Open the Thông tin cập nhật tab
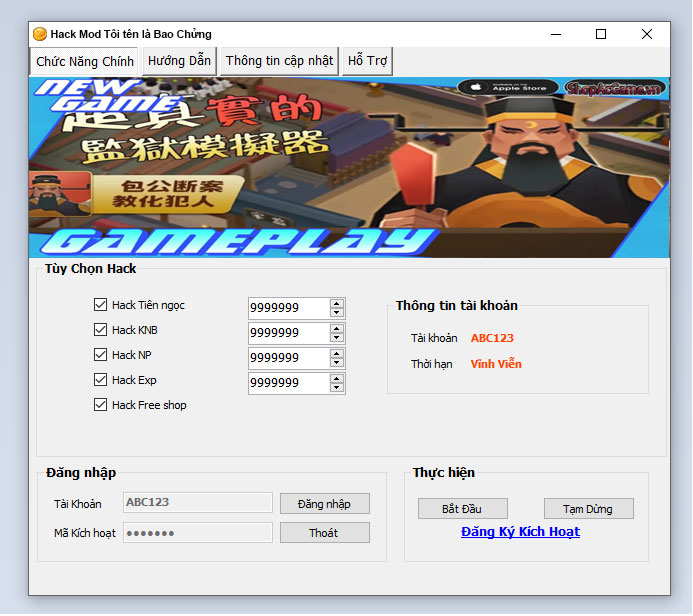 pyautogui.click(x=279, y=61)
